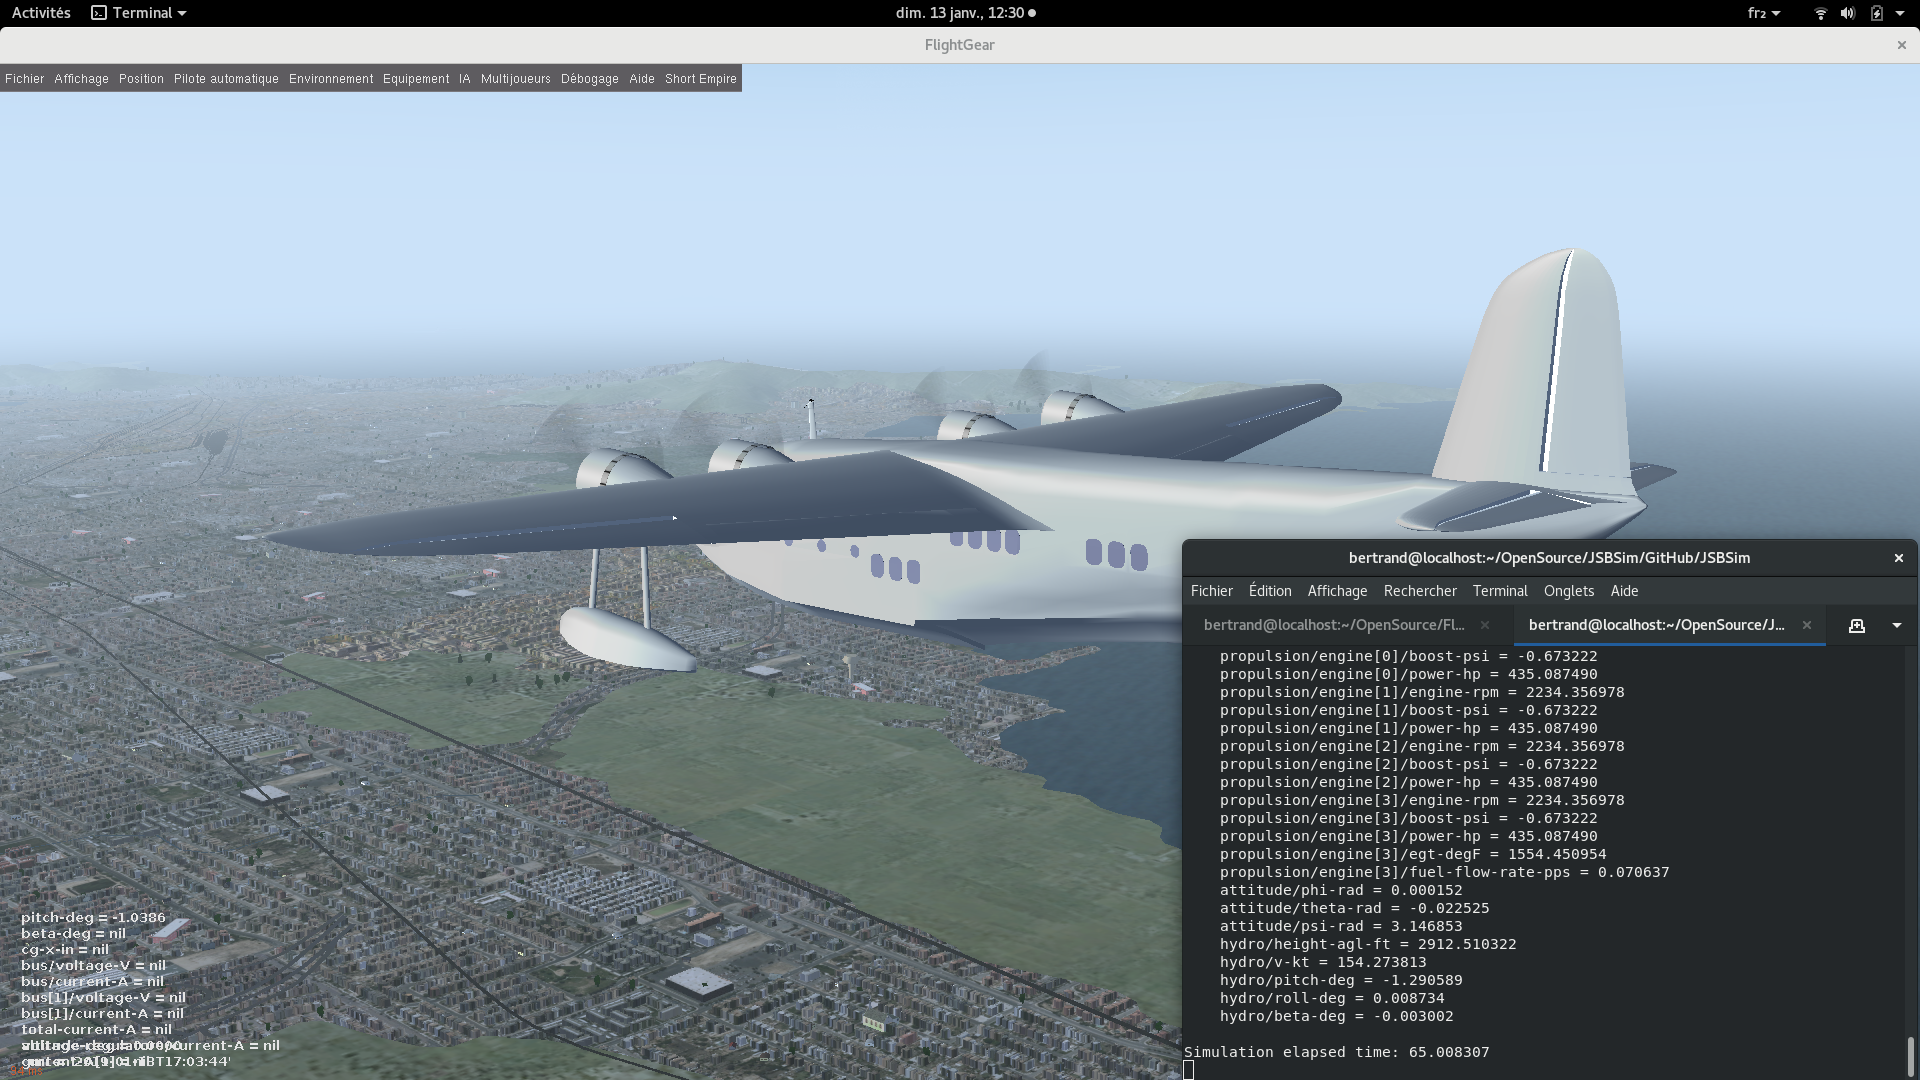The image size is (1920, 1080).
Task: Expand the Édition menu in terminal
Action: pos(1270,589)
